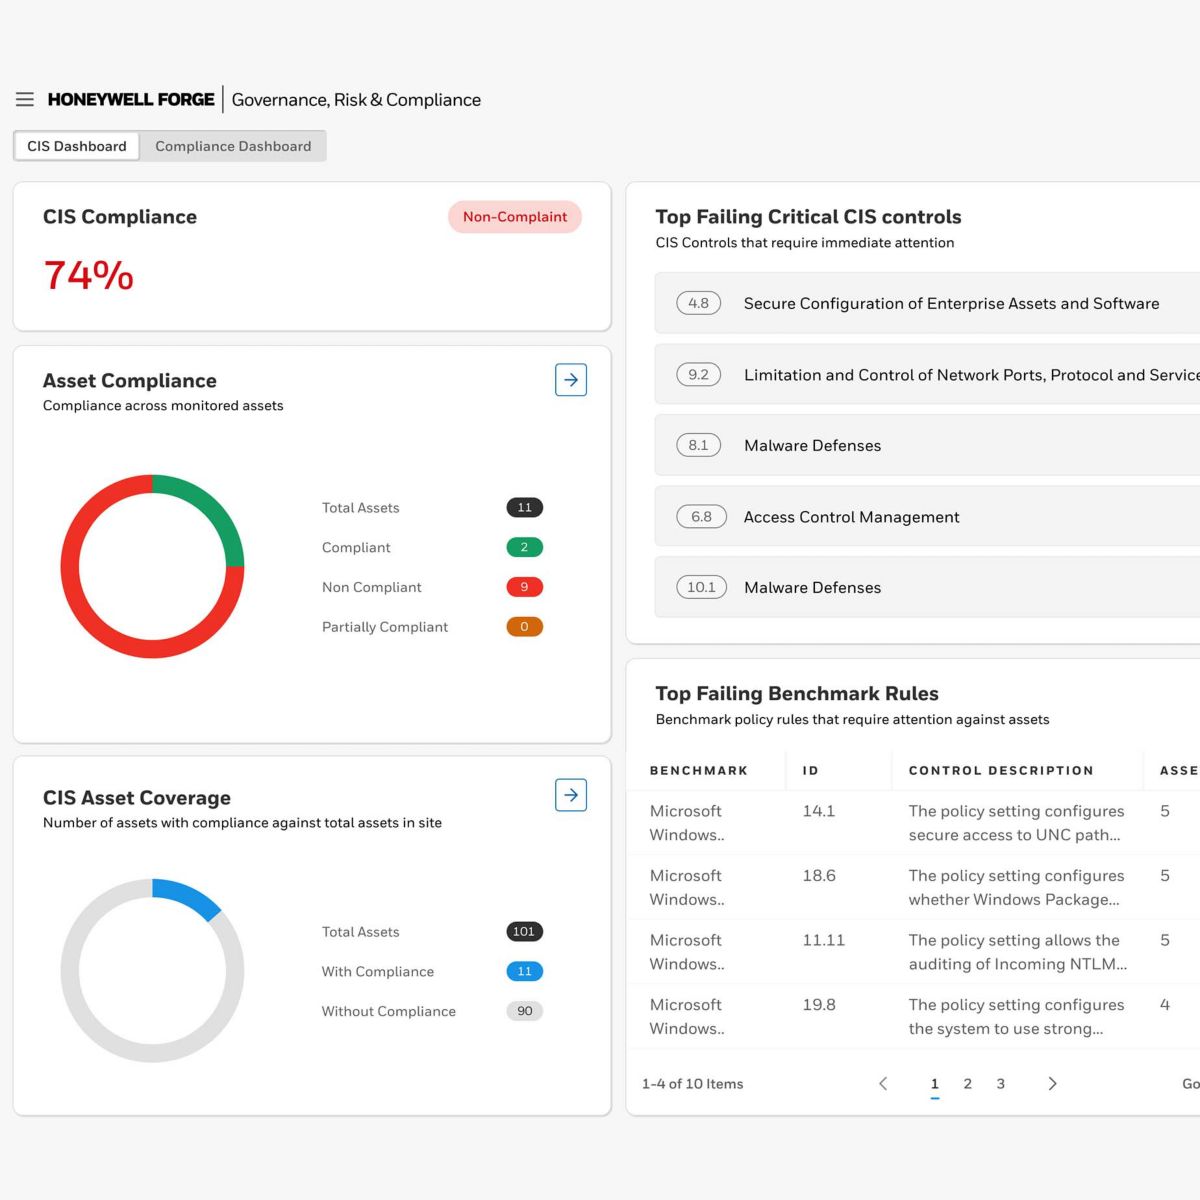Open the hamburger navigation menu
The height and width of the screenshot is (1200, 1200).
point(25,99)
